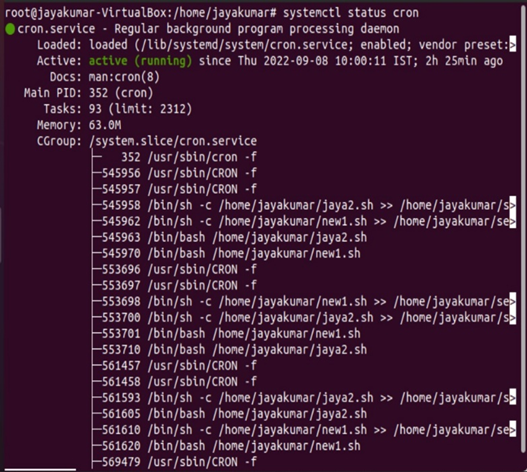This screenshot has height=472, width=527.
Task: Click the green 'active (running)' text
Action: point(140,61)
